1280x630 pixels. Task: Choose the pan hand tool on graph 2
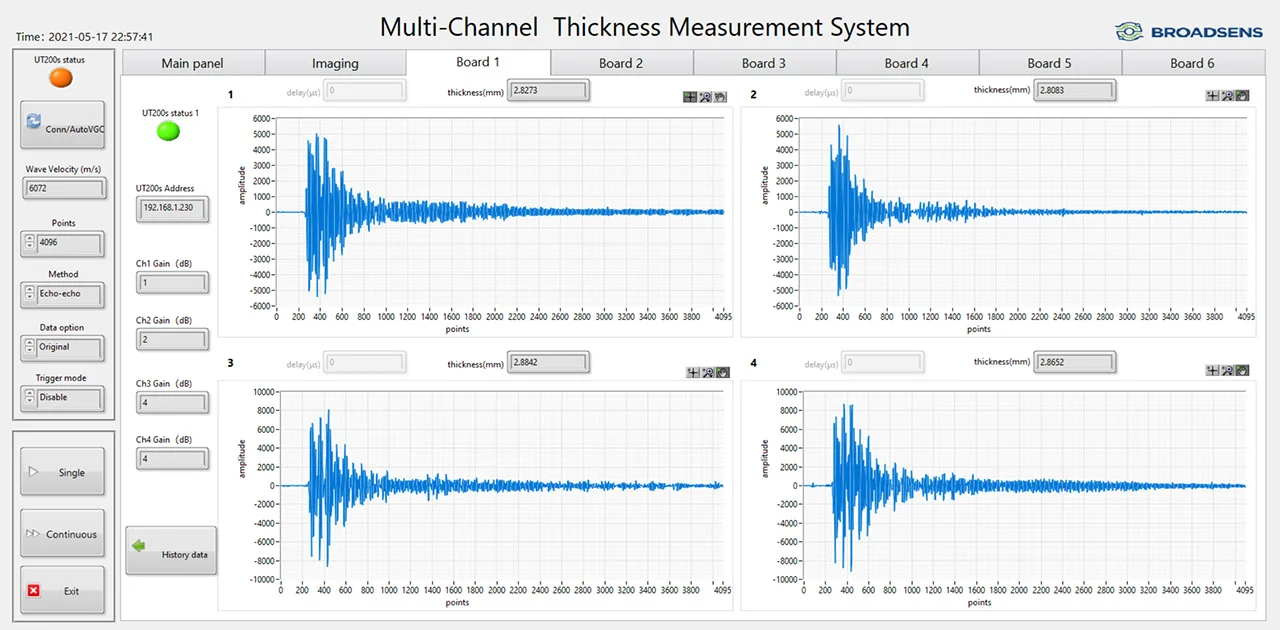(1242, 96)
